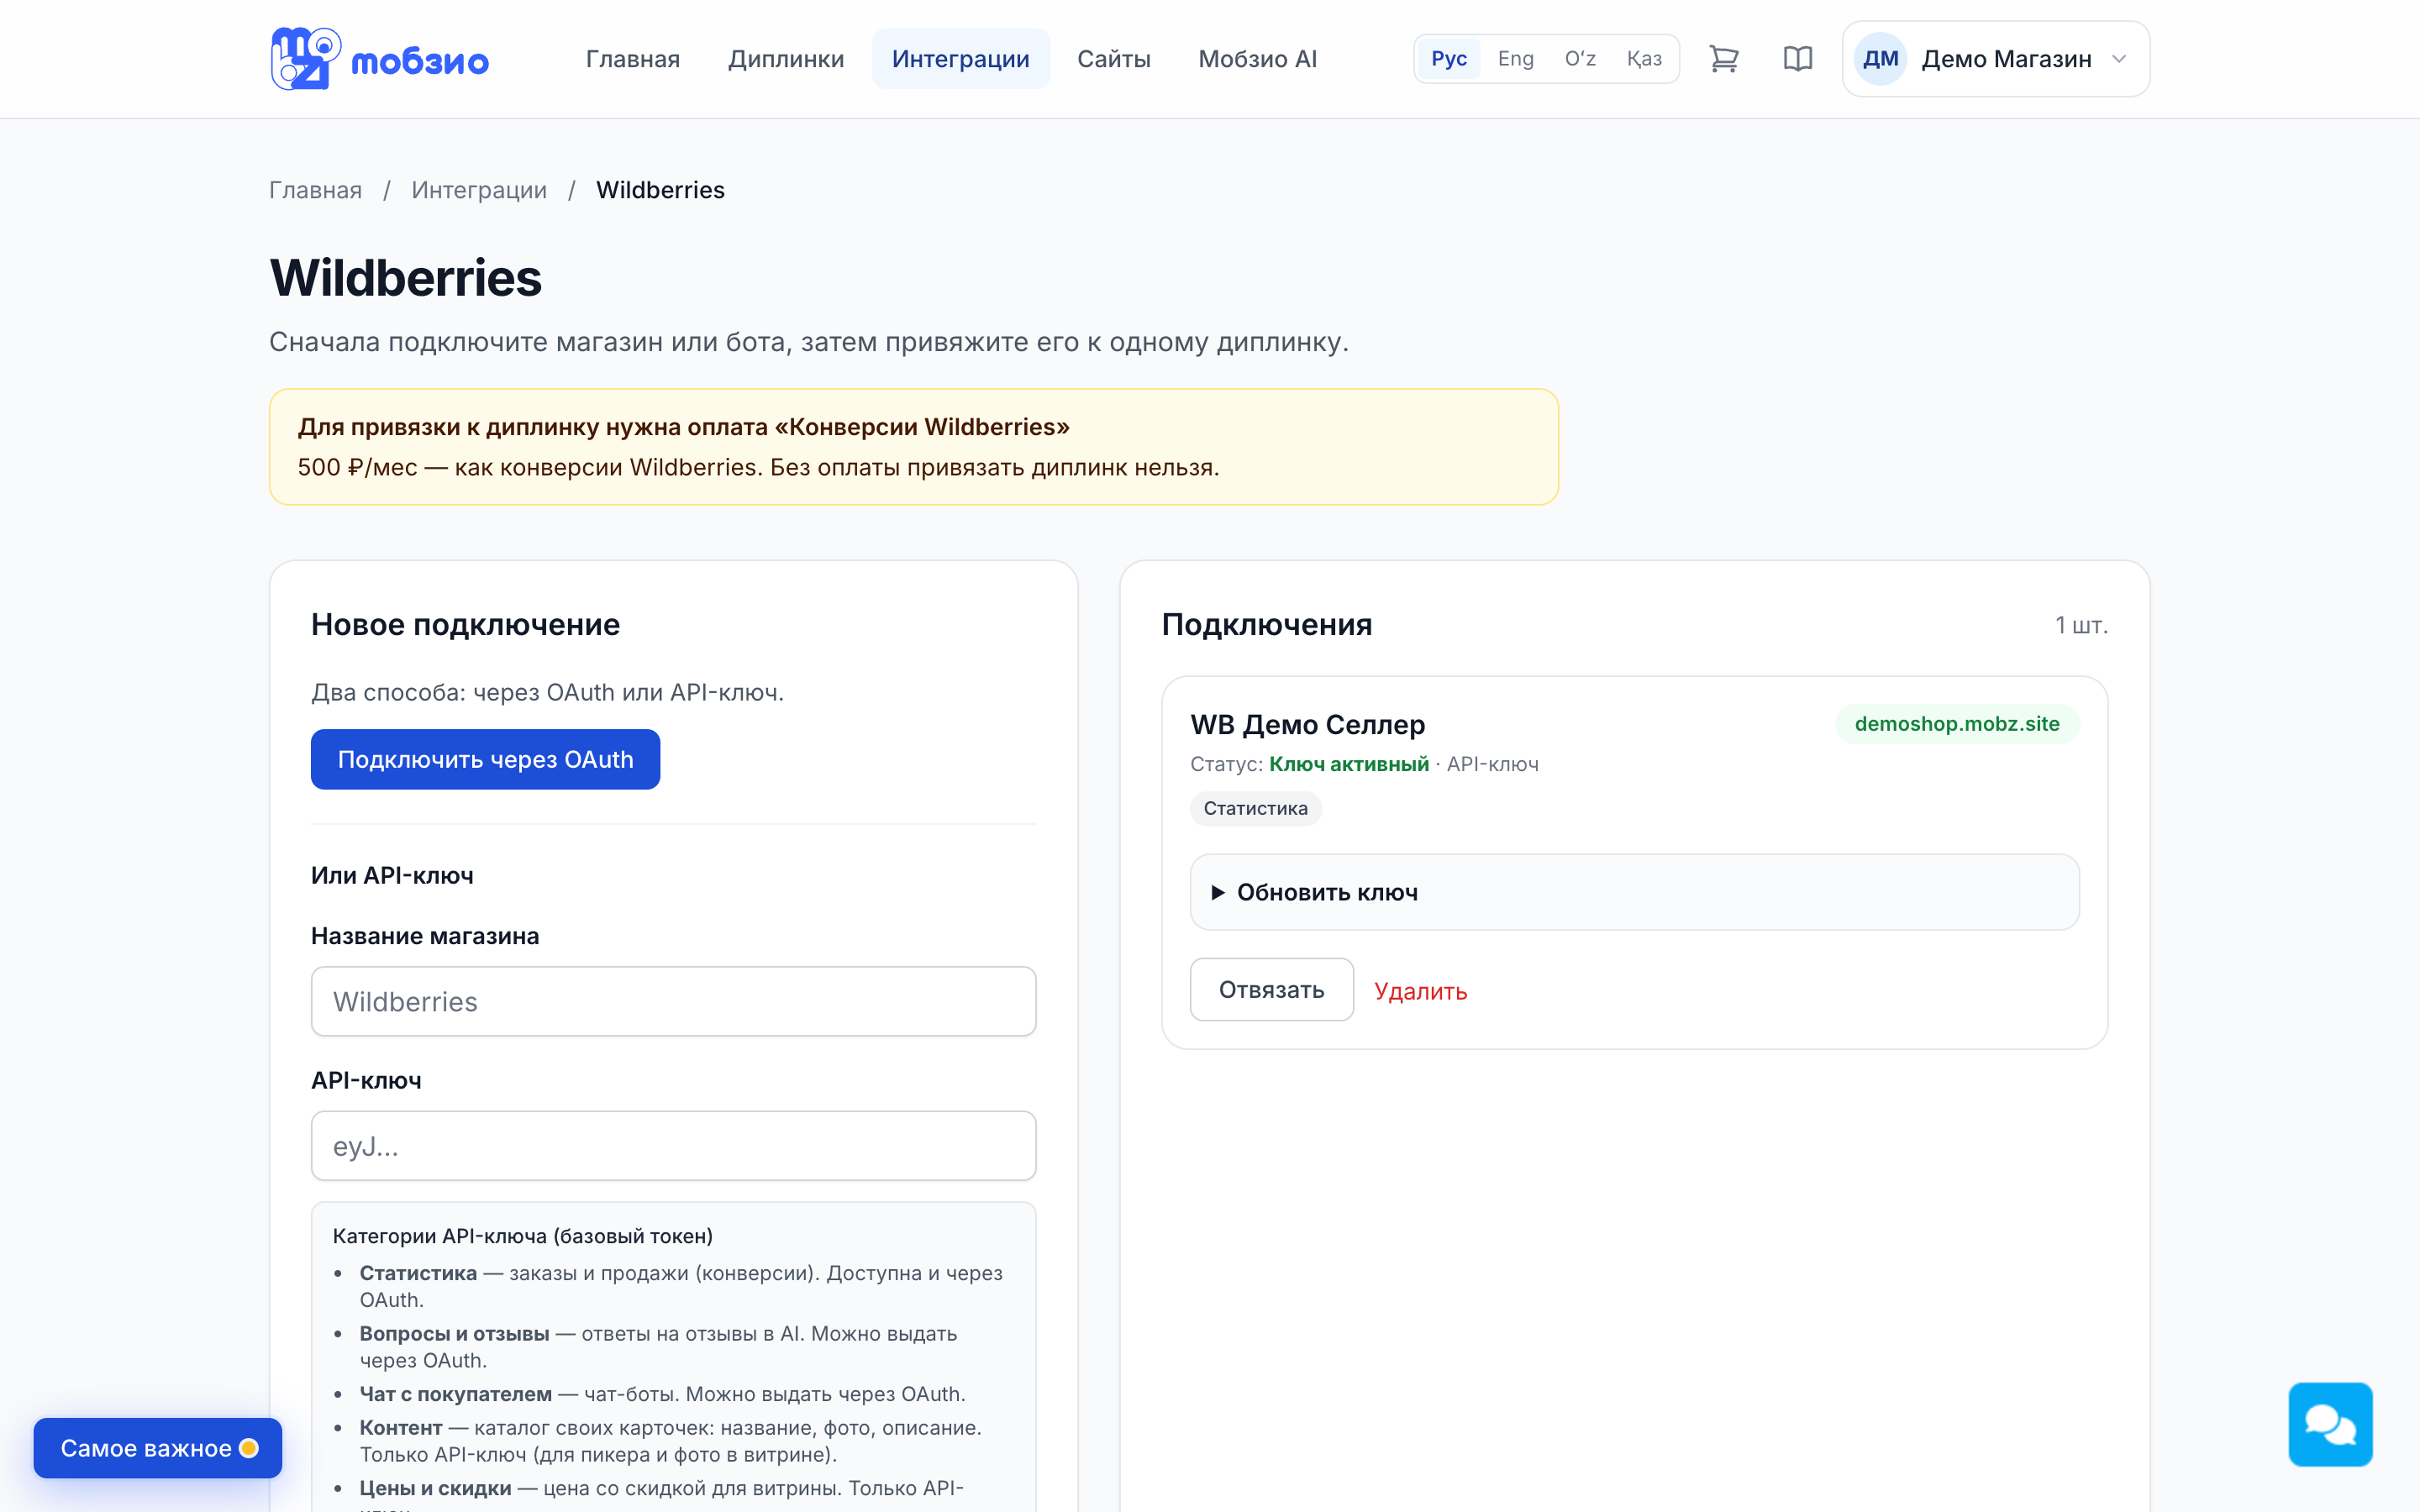The image size is (2420, 1512).
Task: Click the "1 шт." connections count
Action: (2081, 625)
